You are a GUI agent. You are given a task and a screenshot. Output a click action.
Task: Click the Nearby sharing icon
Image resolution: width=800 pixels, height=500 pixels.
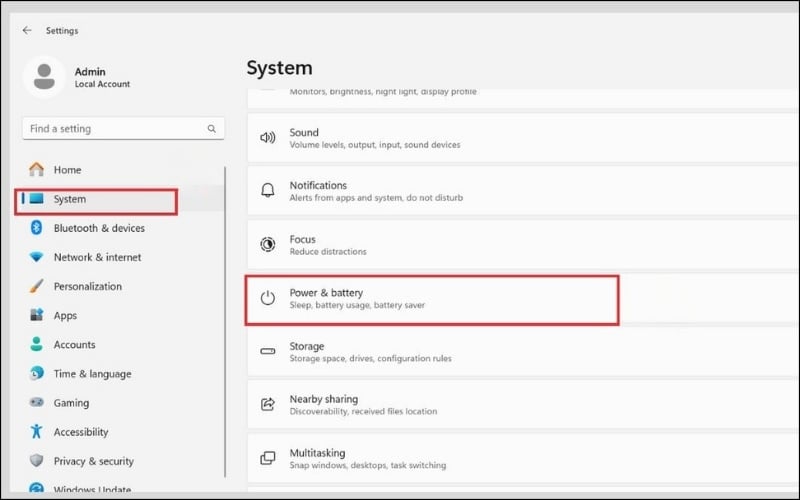coord(267,405)
